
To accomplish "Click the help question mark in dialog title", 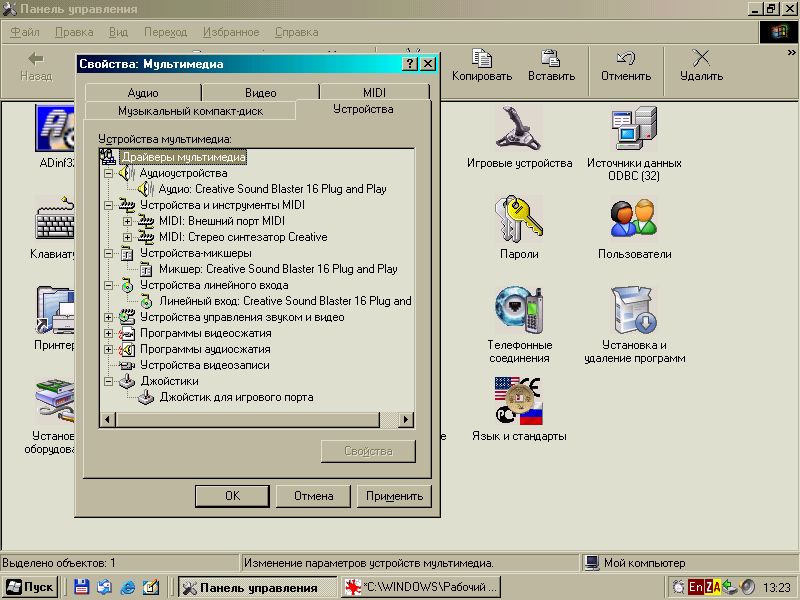I will [410, 64].
